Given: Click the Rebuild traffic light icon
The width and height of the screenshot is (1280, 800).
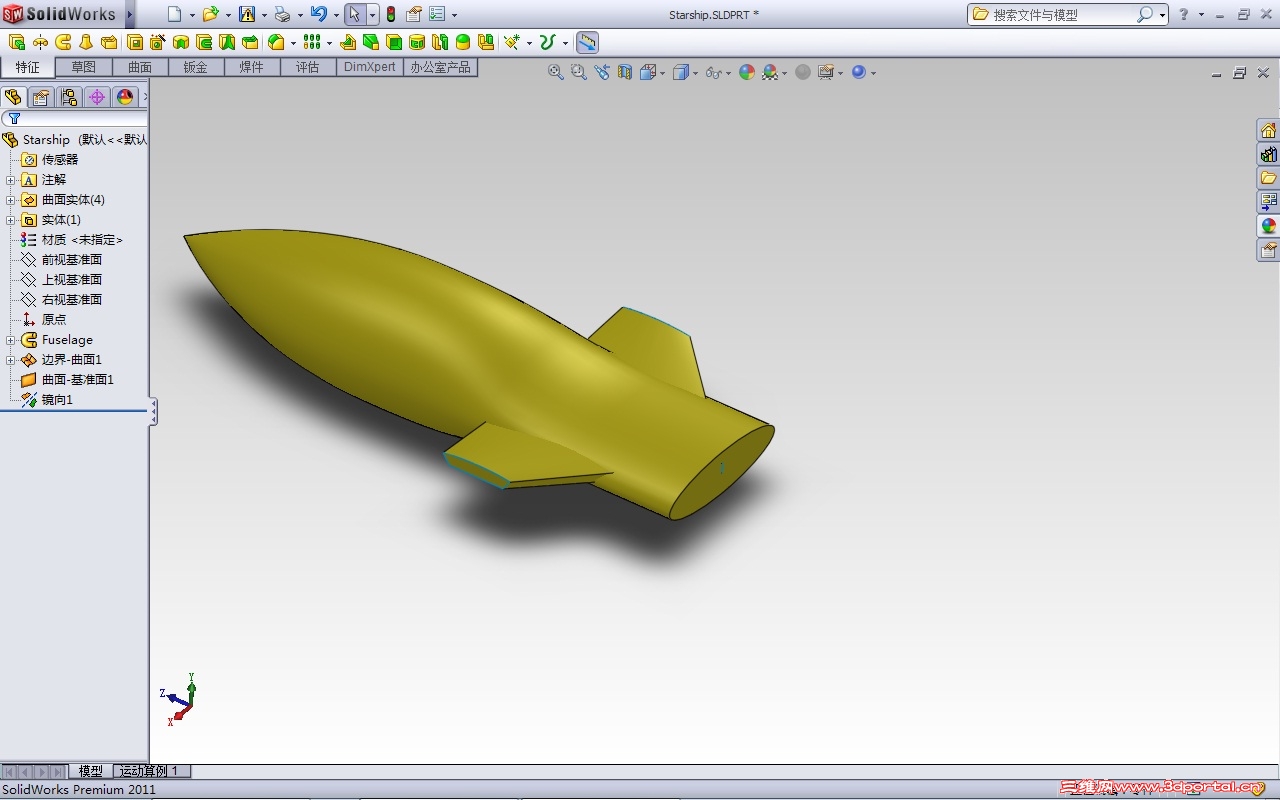Looking at the screenshot, I should click(x=390, y=14).
